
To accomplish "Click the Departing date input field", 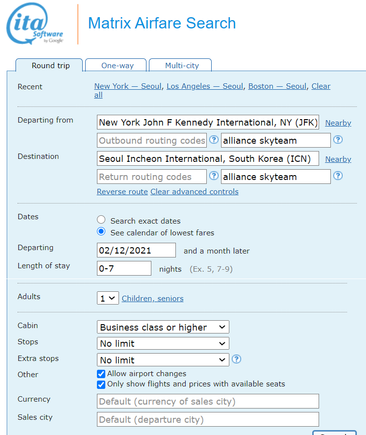I will pos(136,250).
